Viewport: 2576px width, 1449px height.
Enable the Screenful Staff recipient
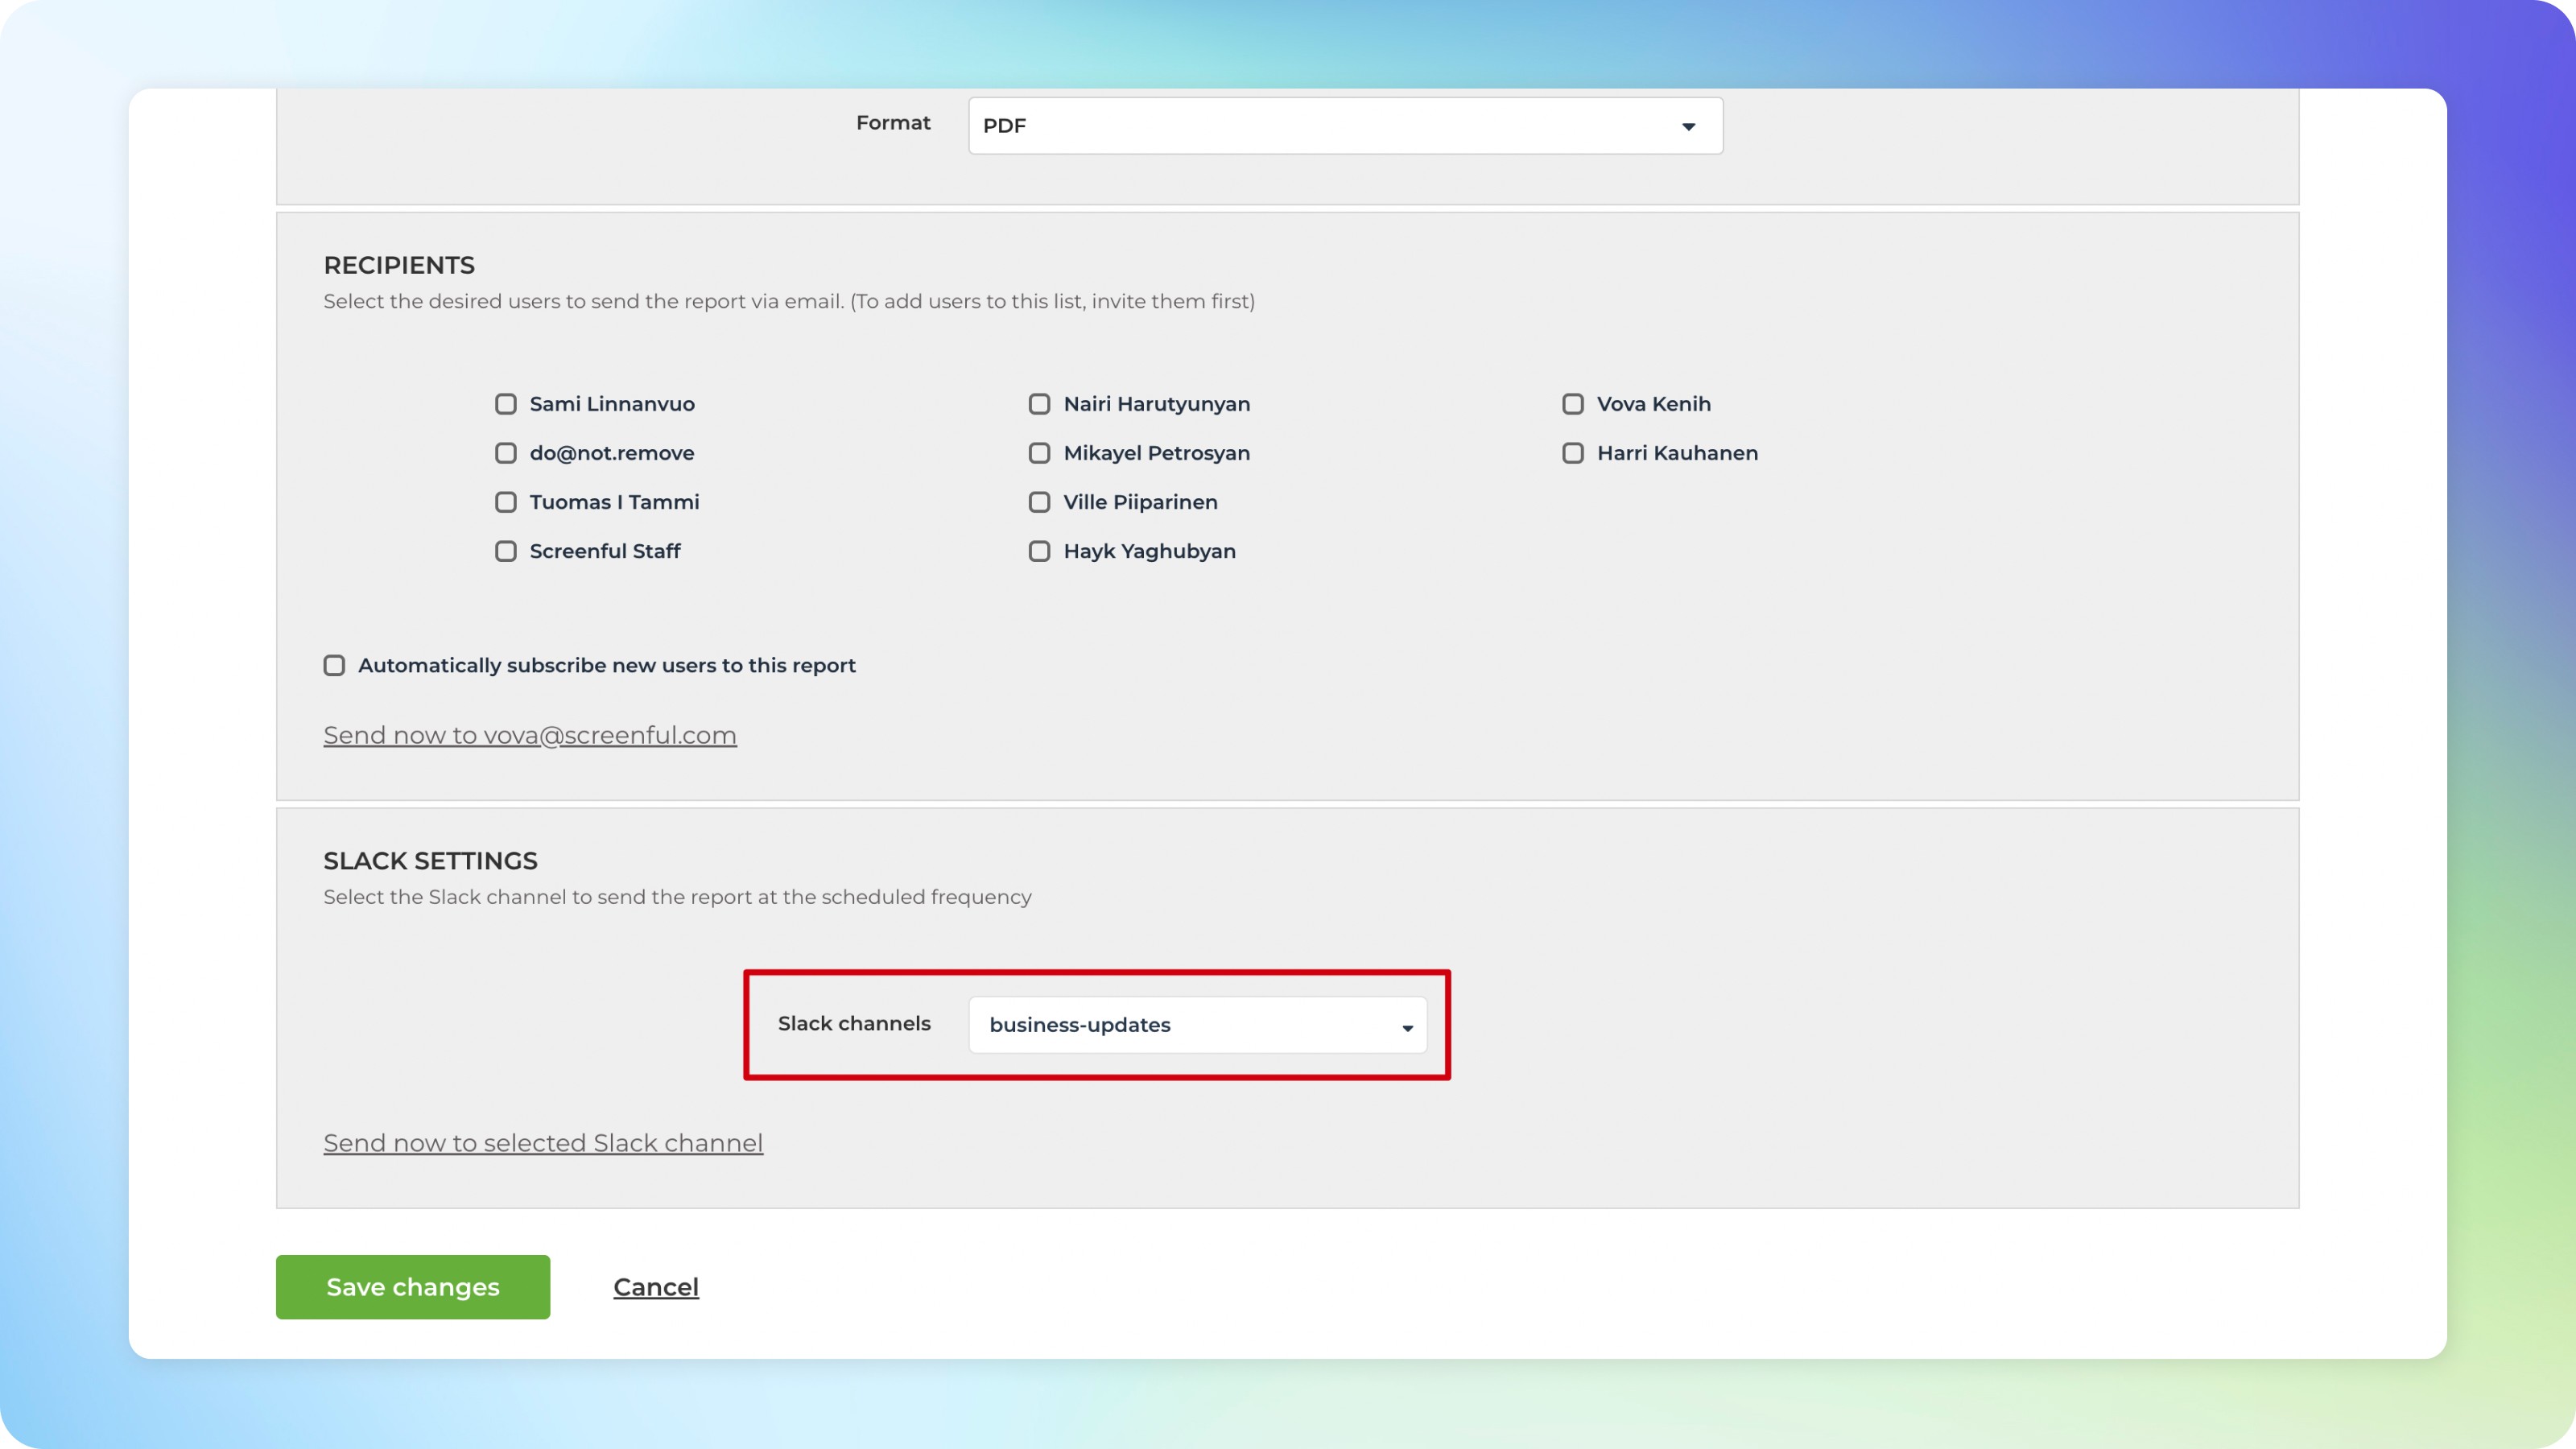pyautogui.click(x=506, y=551)
